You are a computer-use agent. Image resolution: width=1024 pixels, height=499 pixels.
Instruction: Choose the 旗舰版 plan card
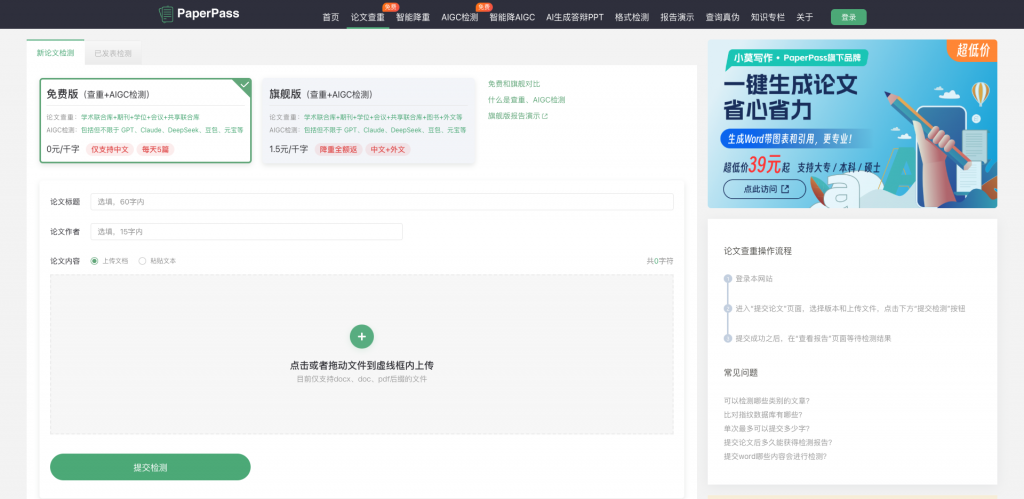[368, 121]
